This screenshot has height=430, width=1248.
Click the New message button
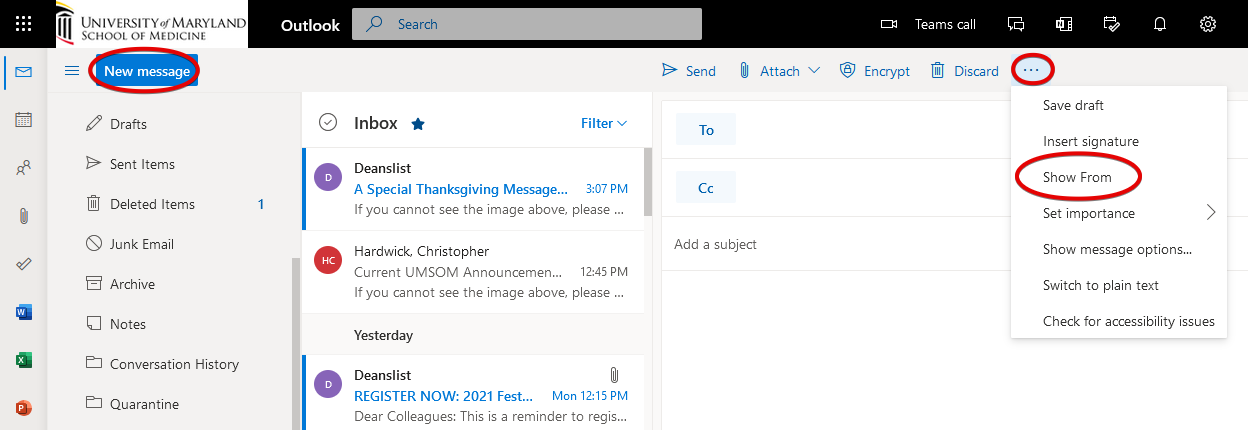[x=146, y=71]
